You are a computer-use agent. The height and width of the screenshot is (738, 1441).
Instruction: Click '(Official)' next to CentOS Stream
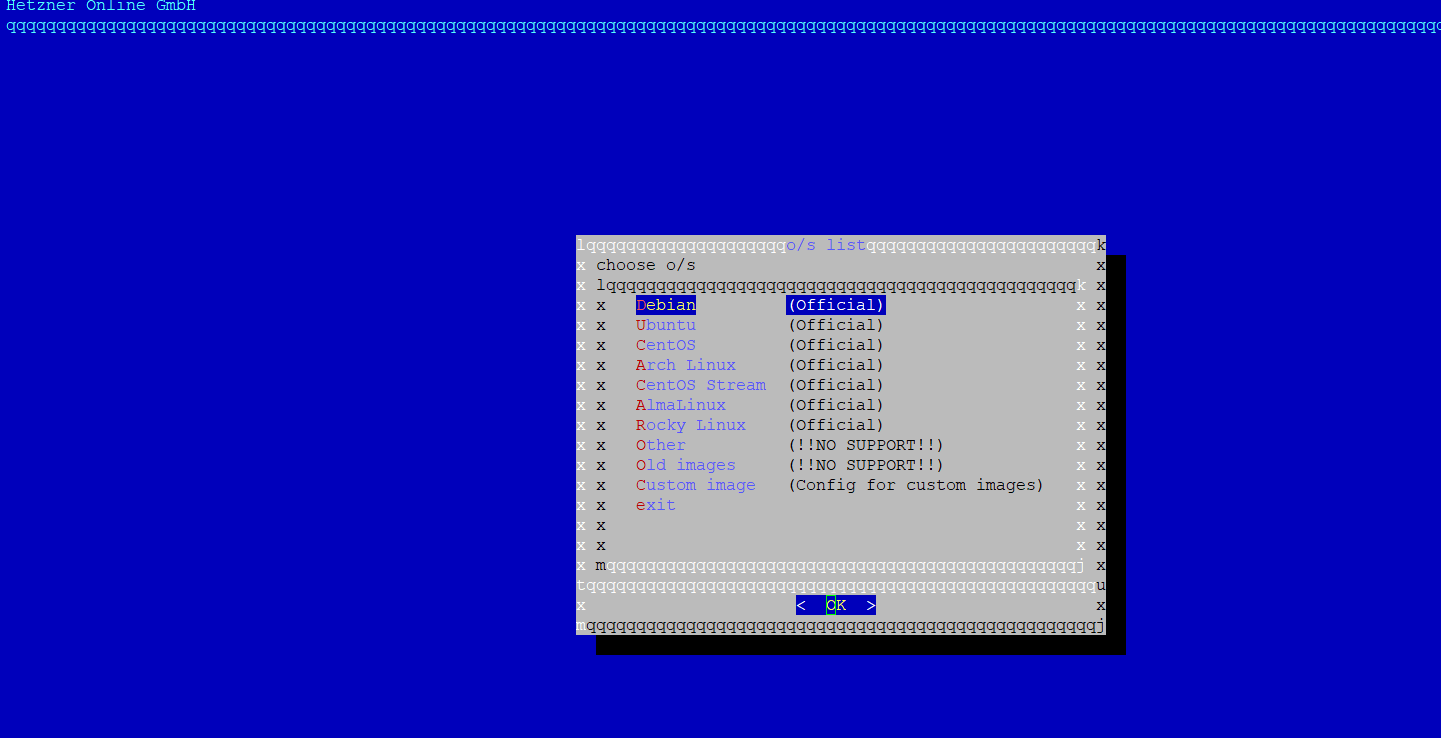point(836,385)
